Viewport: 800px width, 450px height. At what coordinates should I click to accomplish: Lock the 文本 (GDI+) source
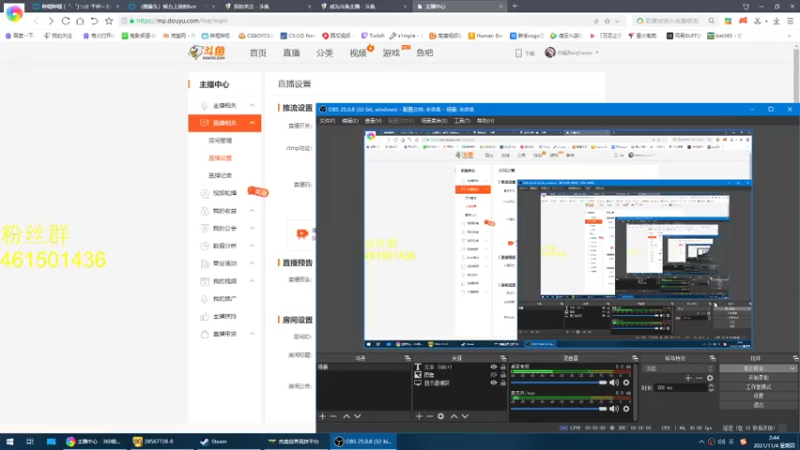coord(503,367)
